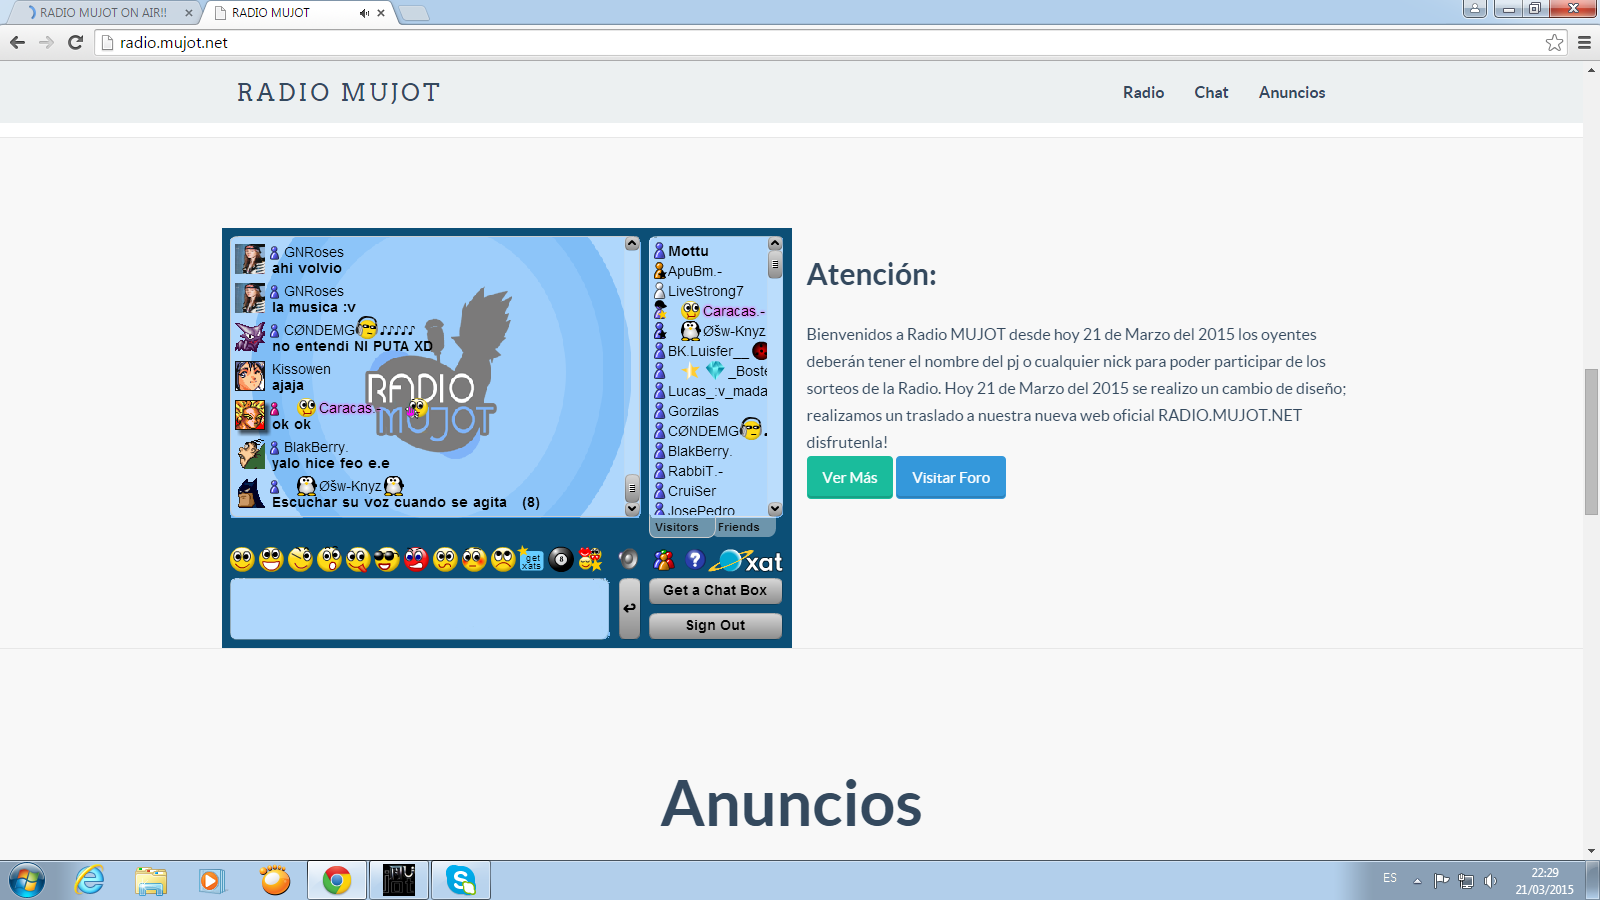Bookmark page with the star icon
The width and height of the screenshot is (1600, 900).
tap(1554, 42)
